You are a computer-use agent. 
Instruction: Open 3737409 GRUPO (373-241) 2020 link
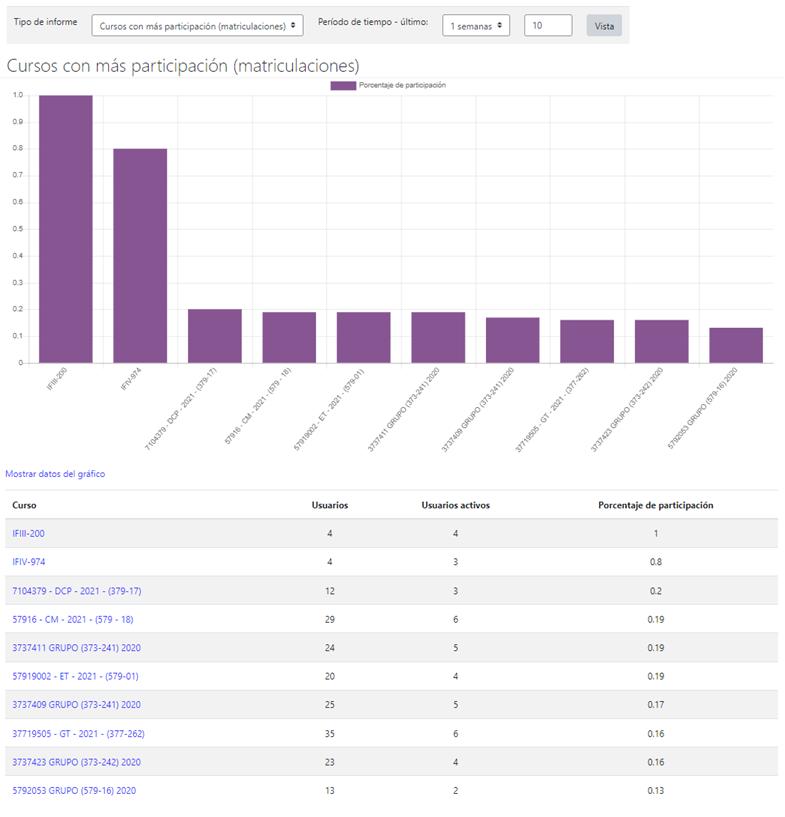[76, 705]
